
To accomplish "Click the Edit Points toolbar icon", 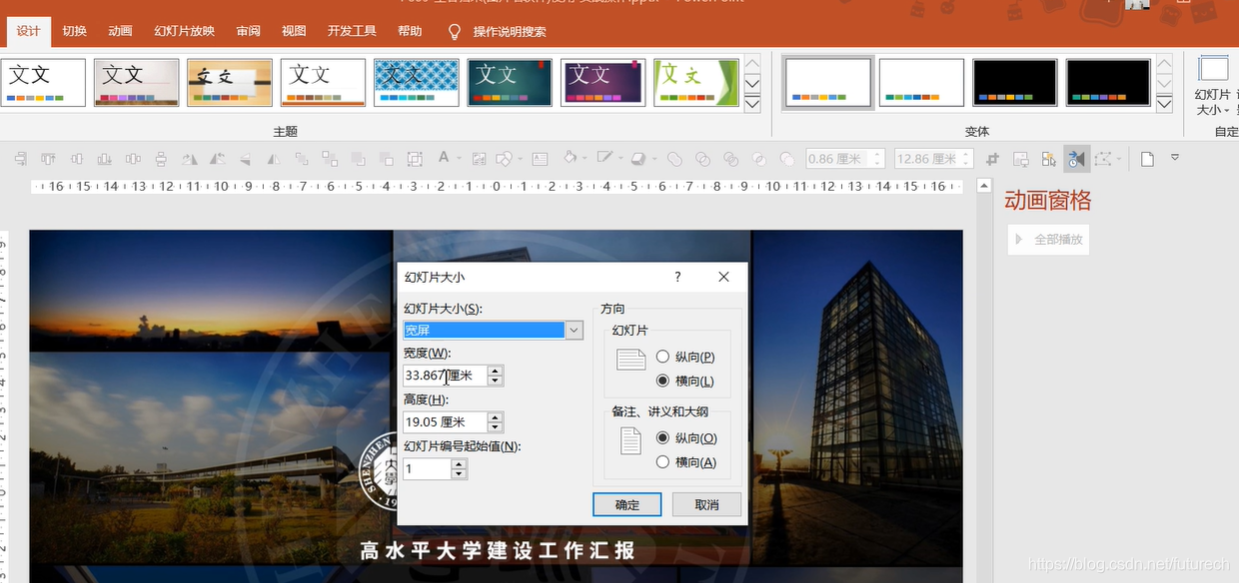I will [x=1103, y=159].
